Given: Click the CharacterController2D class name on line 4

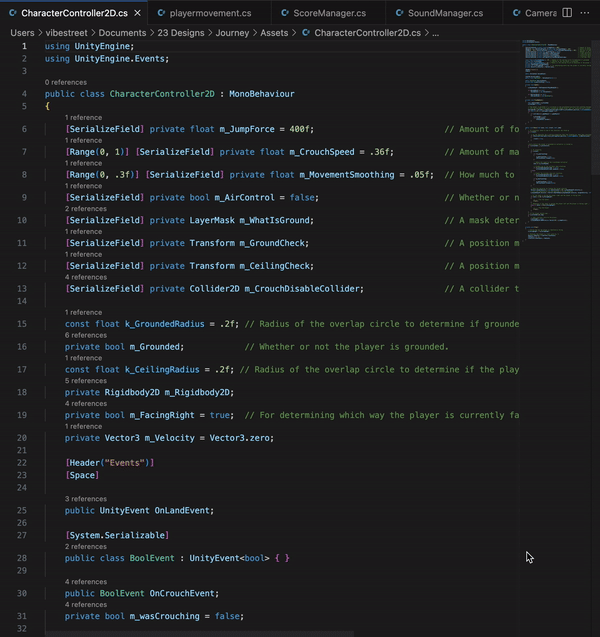Looking at the screenshot, I should (162, 94).
